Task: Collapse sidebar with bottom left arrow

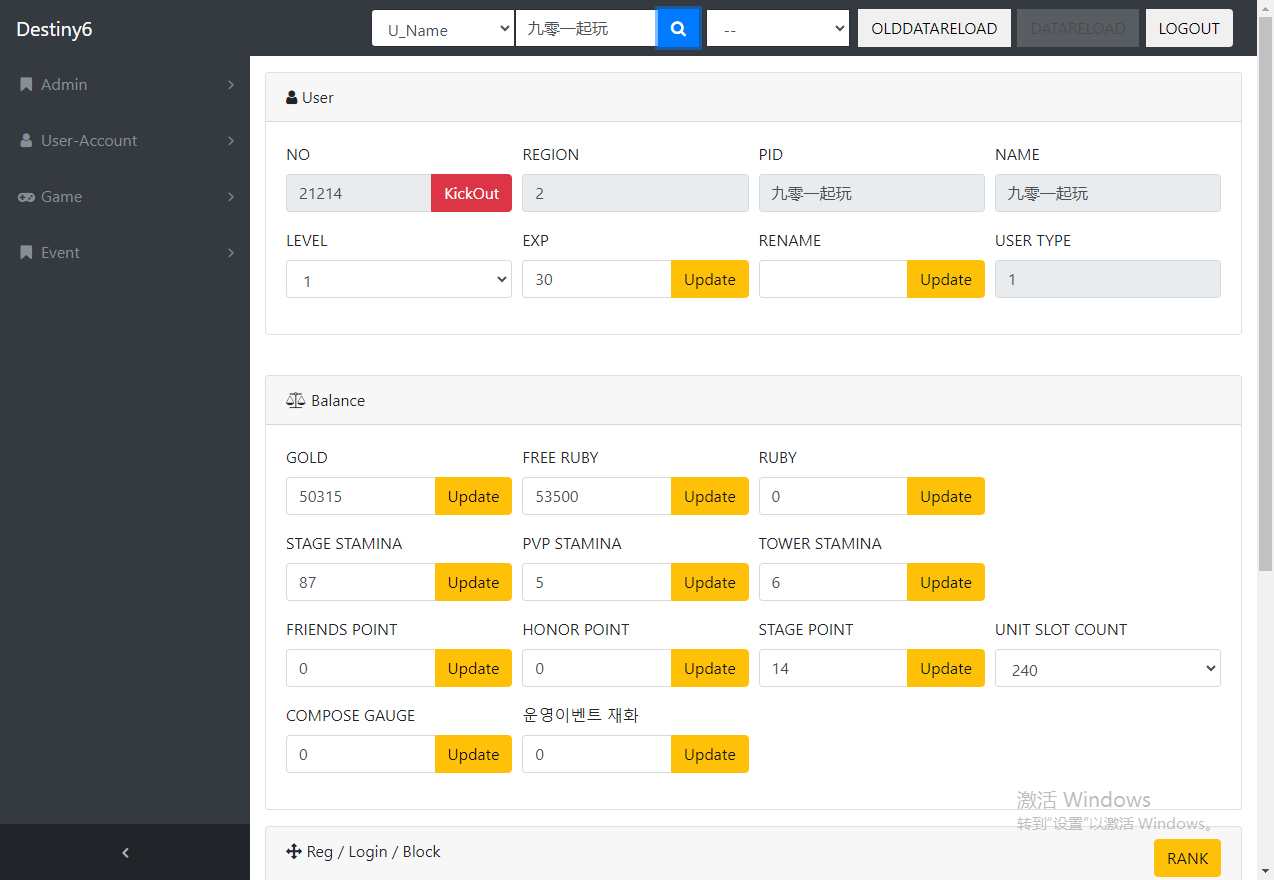Action: [125, 852]
